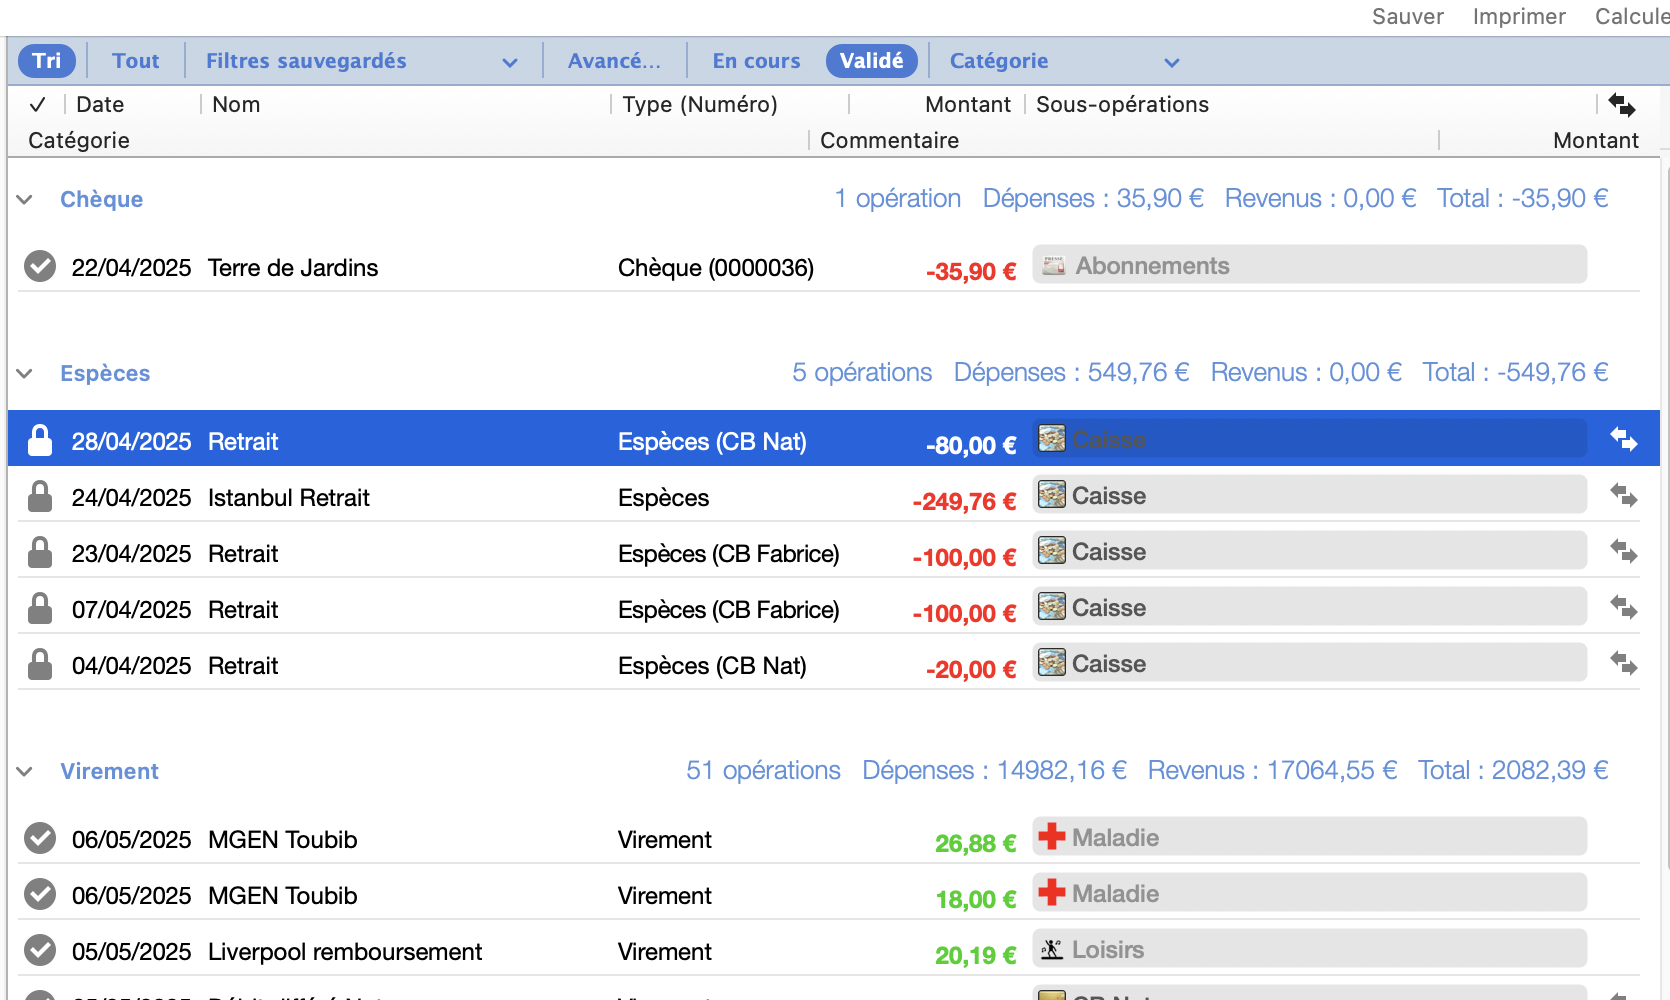Open the Filtres sauvegardés dropdown
This screenshot has height=1000, width=1670.
click(362, 61)
